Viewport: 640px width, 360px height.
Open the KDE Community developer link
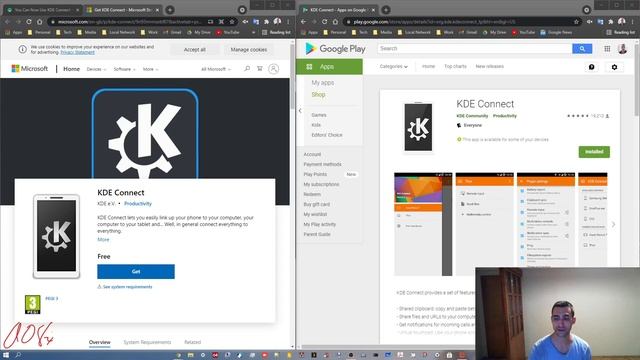pos(472,116)
